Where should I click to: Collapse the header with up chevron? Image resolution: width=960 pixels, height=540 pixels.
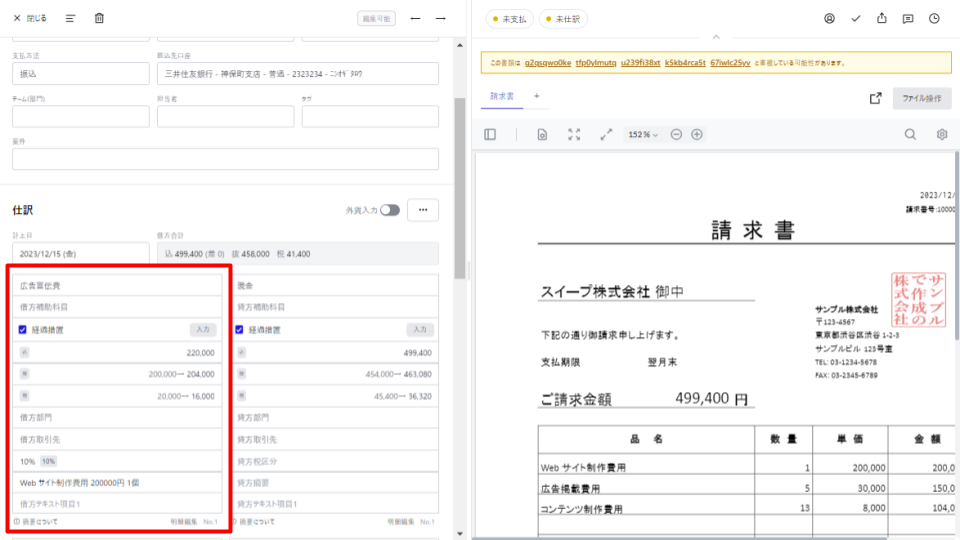click(716, 37)
